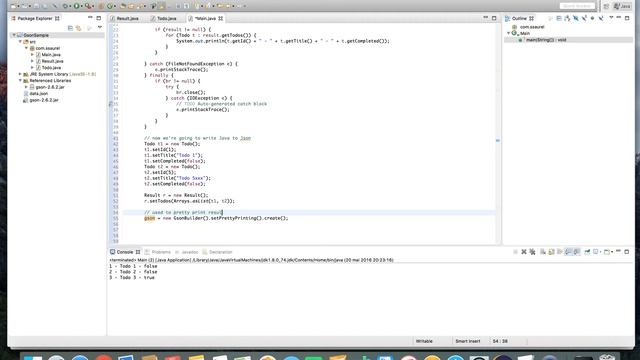Expand Result.java in Package Explorer

[x=33, y=61]
